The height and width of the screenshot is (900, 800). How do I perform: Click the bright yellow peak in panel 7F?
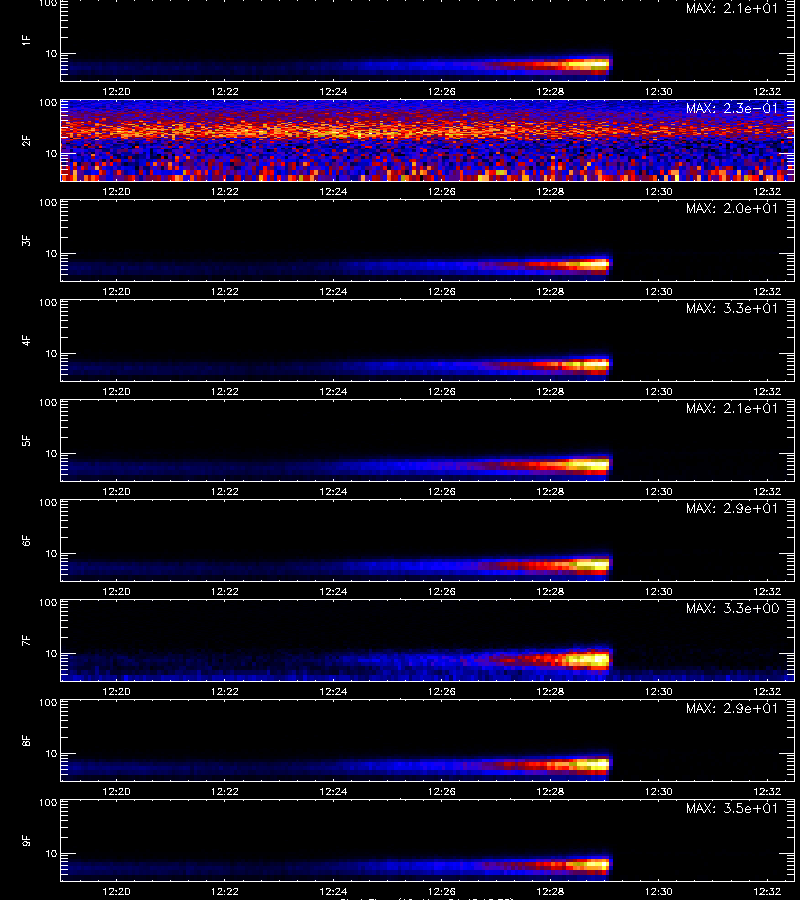(588, 660)
